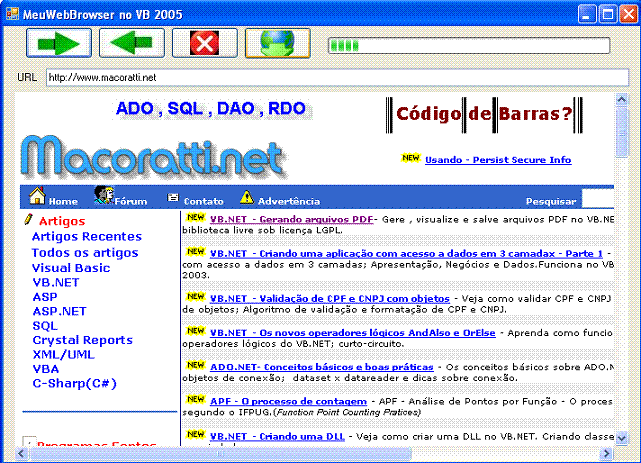Open the Home menu item
Viewport: 641px width, 463px height.
[63, 201]
